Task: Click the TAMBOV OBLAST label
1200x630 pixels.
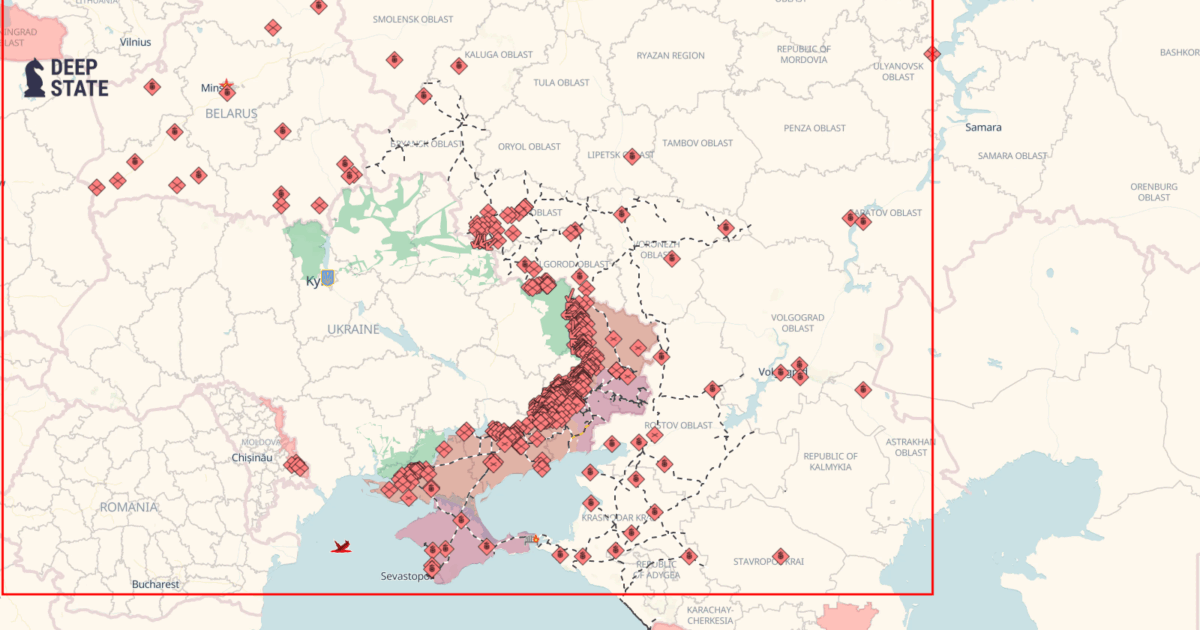Action: coord(698,143)
